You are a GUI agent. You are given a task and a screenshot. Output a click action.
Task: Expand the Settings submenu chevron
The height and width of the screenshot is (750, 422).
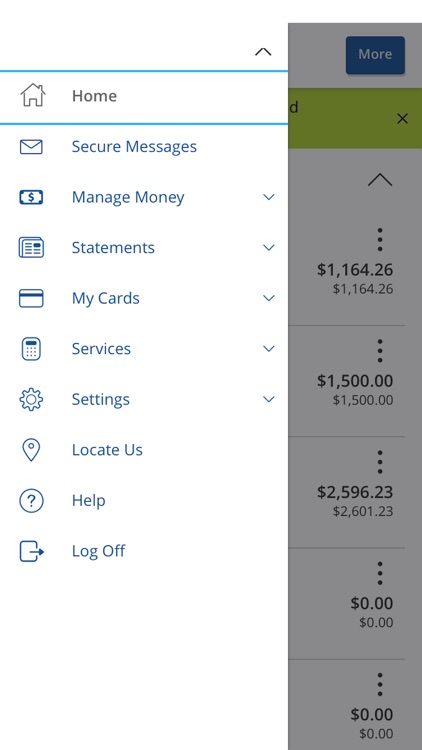pos(269,399)
